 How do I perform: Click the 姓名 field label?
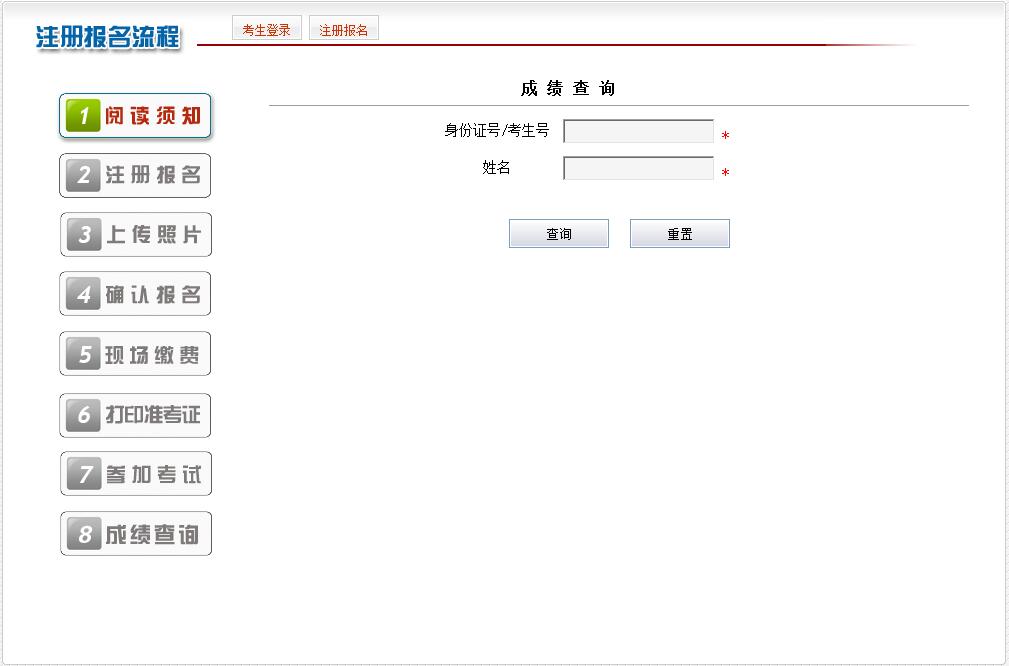coord(496,168)
